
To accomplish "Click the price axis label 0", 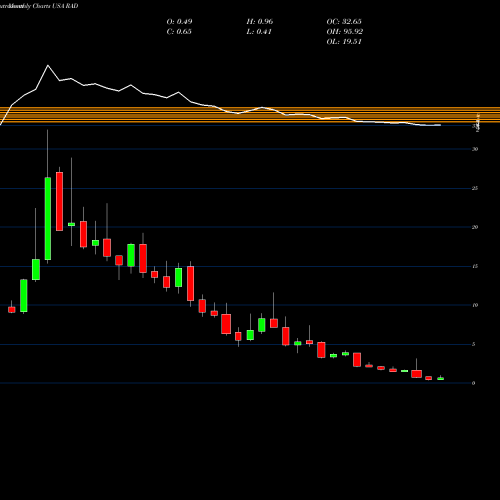I will [x=473, y=383].
